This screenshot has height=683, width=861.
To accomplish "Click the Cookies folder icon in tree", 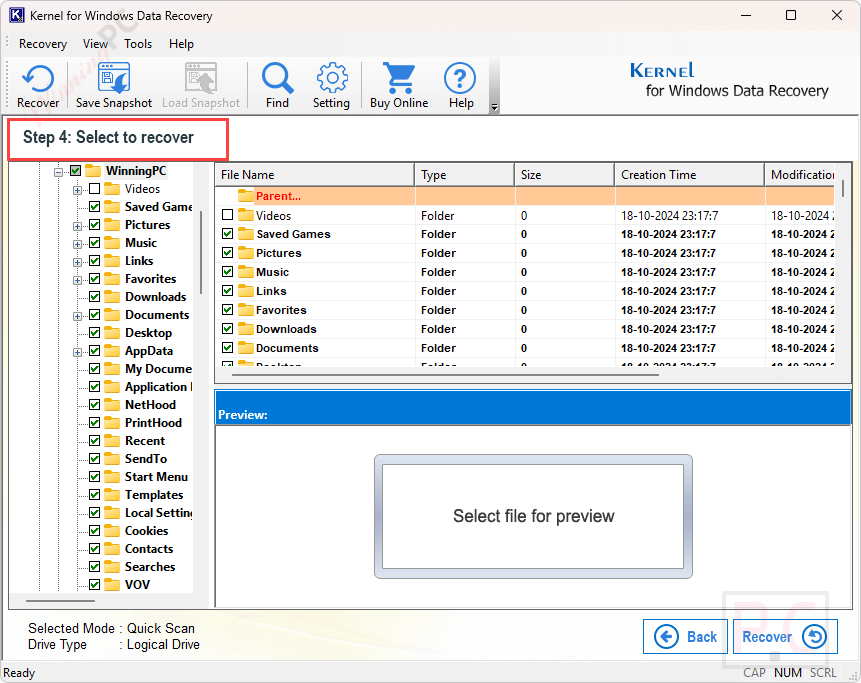I will [112, 531].
